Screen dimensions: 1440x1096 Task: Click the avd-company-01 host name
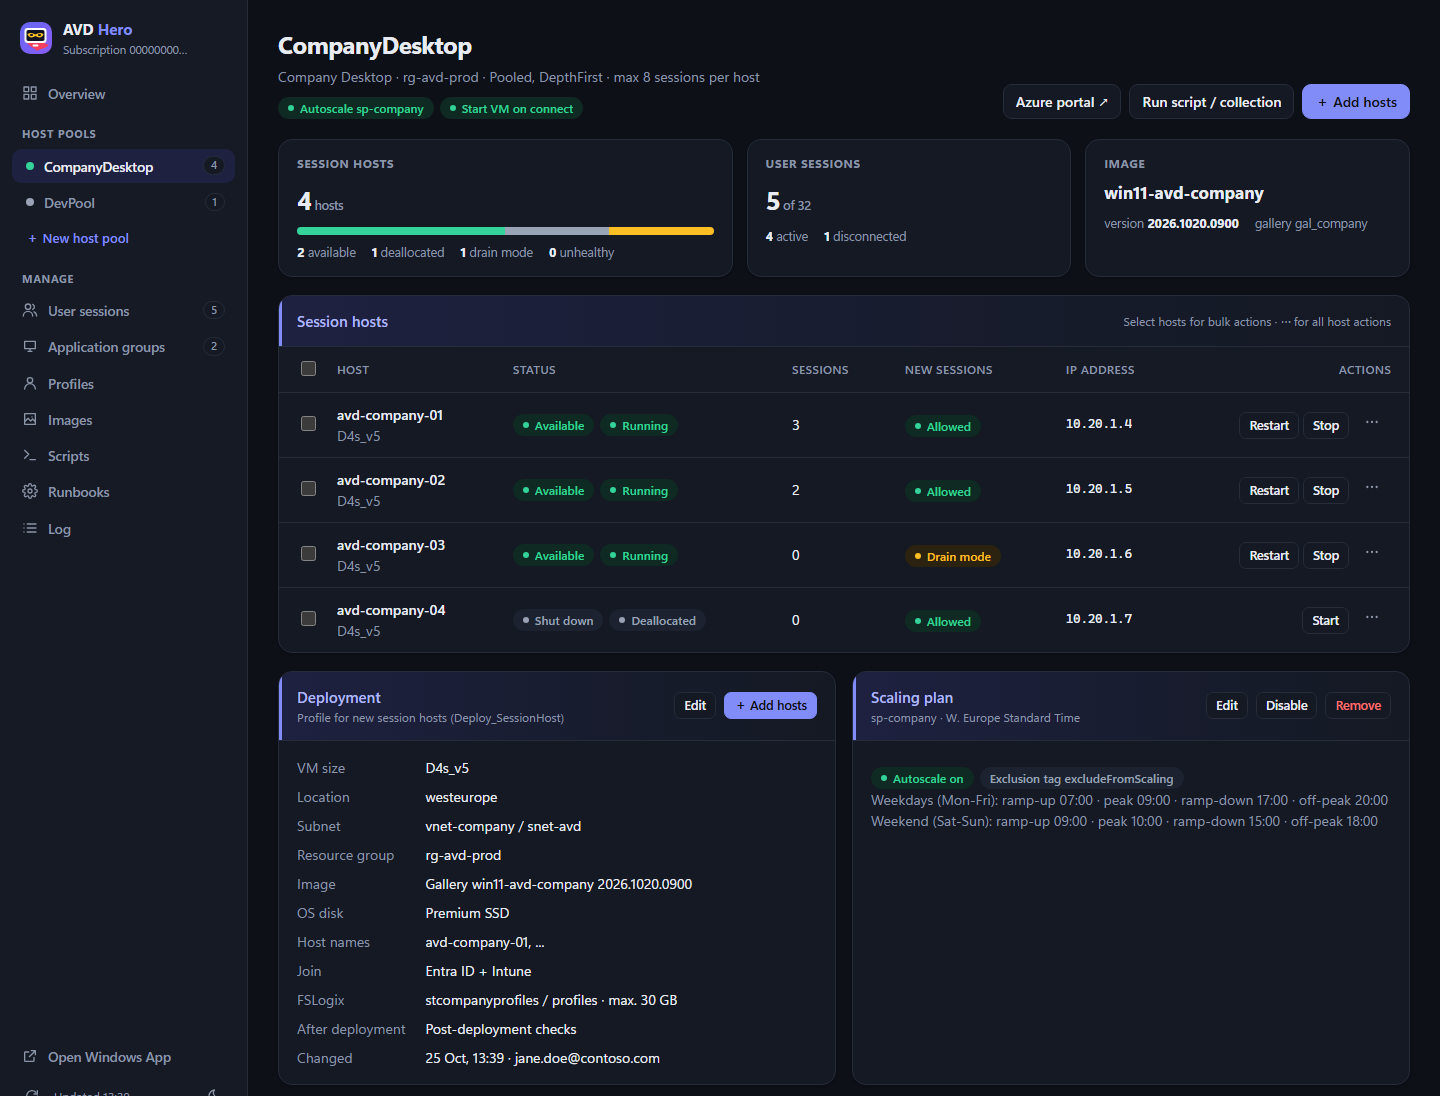click(390, 415)
